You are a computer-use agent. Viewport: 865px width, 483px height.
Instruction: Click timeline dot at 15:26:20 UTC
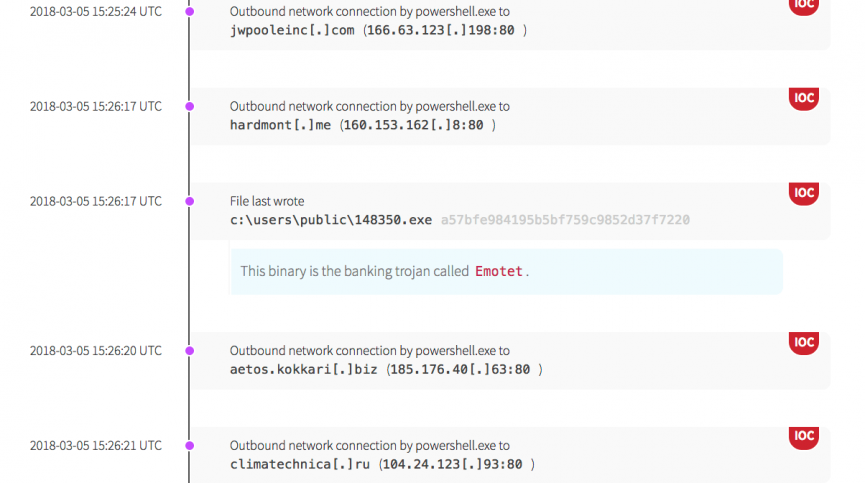(x=189, y=351)
